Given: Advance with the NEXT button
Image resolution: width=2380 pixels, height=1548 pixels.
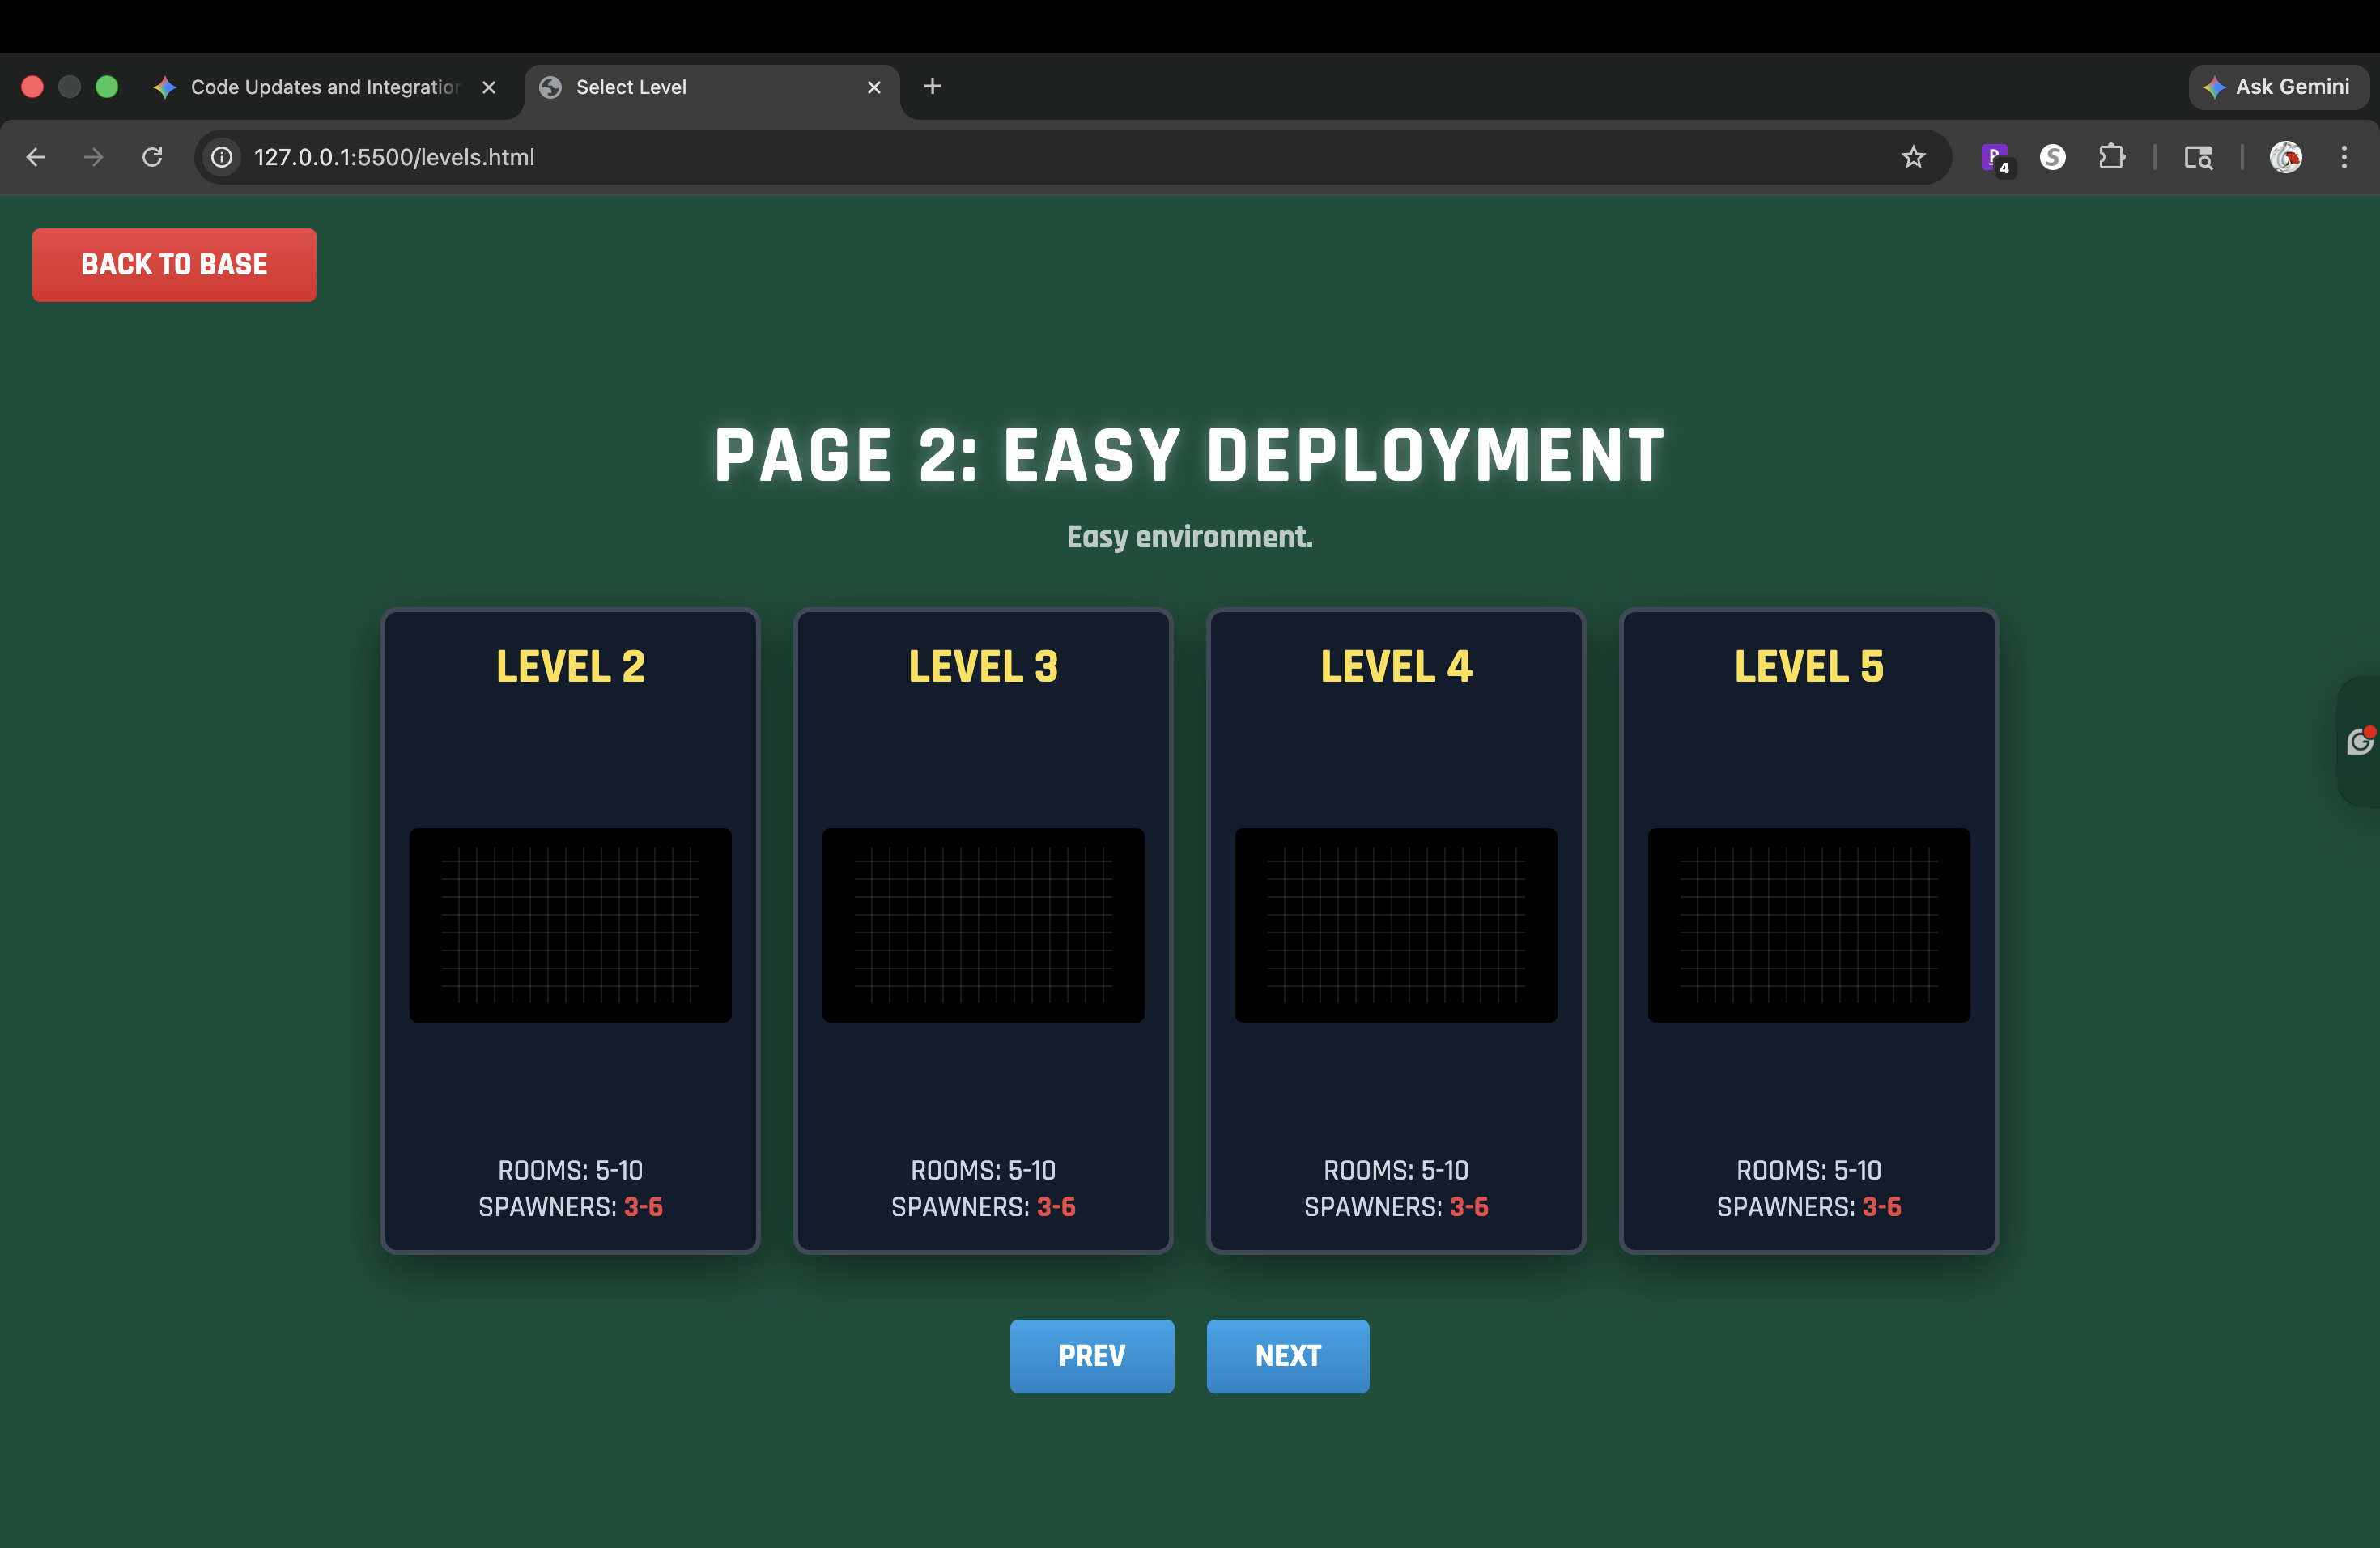Looking at the screenshot, I should click(x=1287, y=1355).
